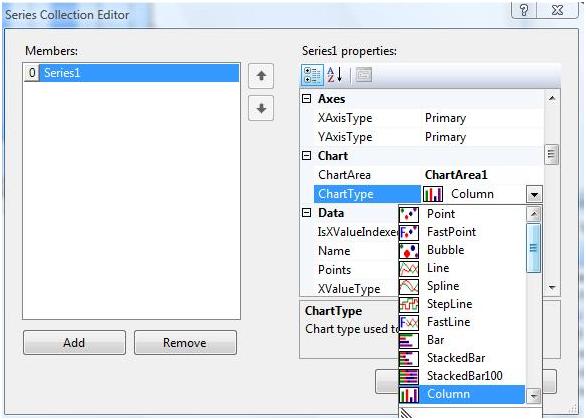Select the Spline chart type icon
This screenshot has height=420, width=586.
409,287
